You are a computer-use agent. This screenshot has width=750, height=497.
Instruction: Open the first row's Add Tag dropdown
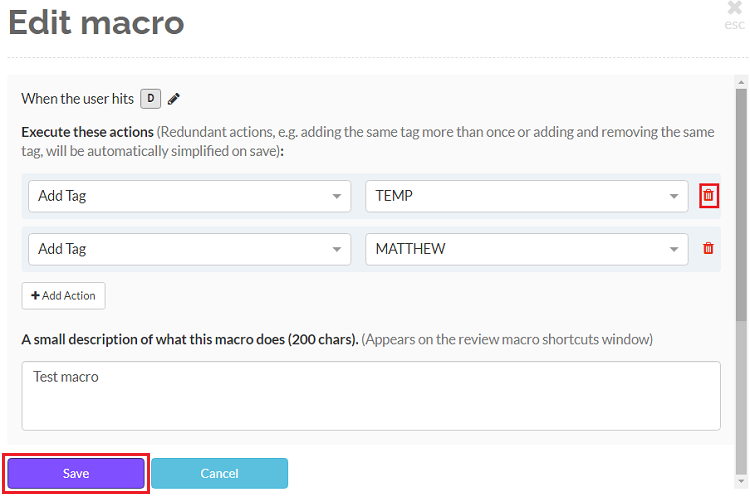189,196
